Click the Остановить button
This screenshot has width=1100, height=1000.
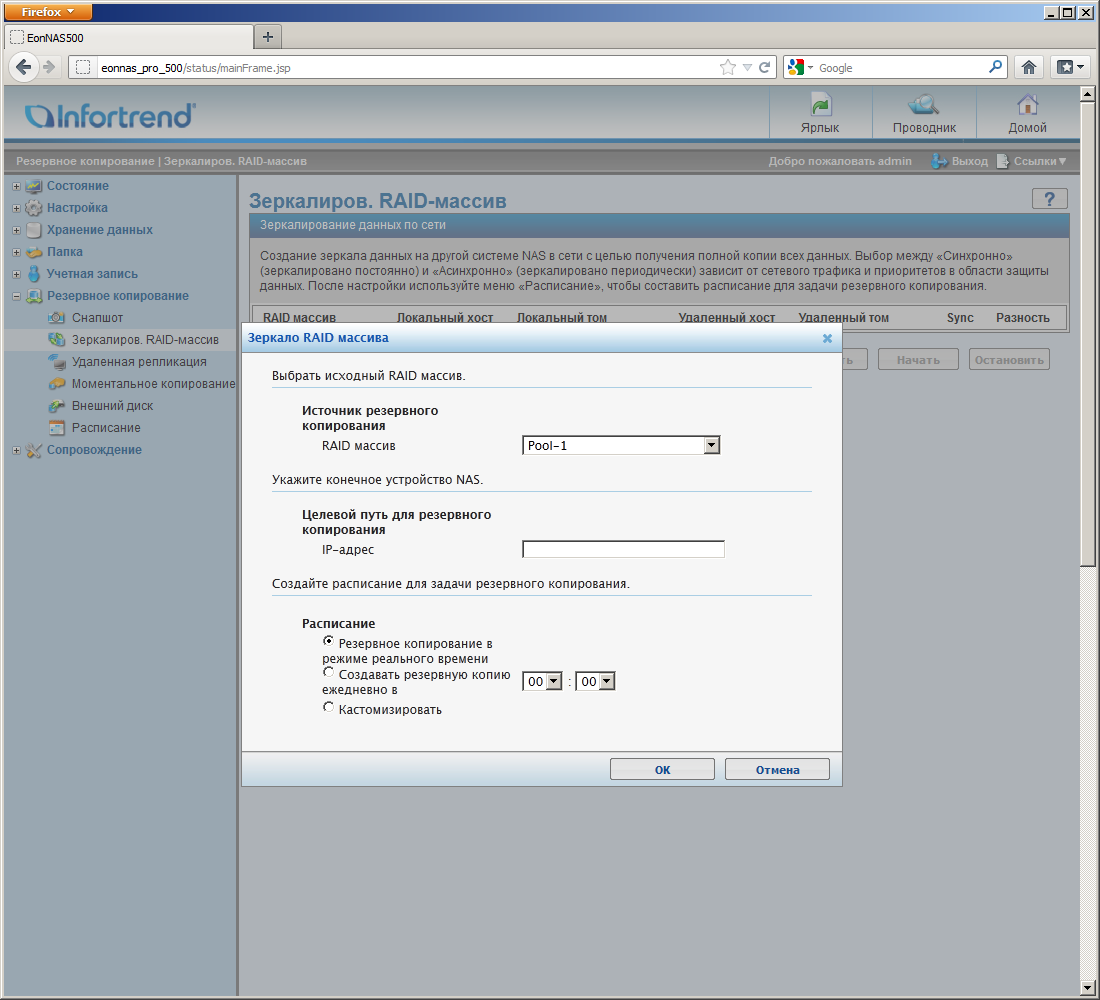coord(1009,360)
